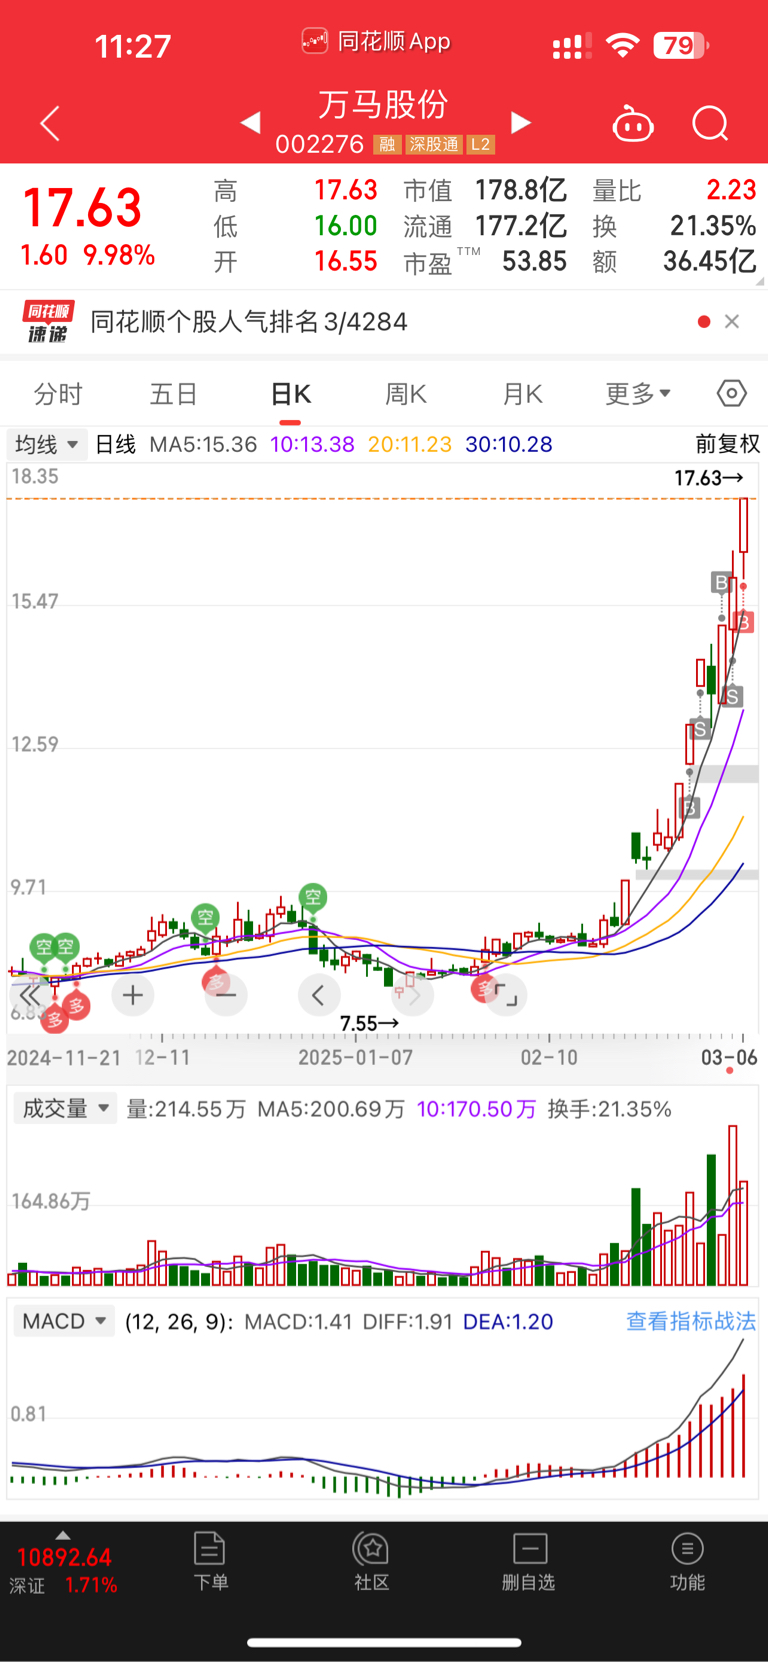Image resolution: width=768 pixels, height=1662 pixels.
Task: Open 社区 community icon
Action: (372, 1561)
